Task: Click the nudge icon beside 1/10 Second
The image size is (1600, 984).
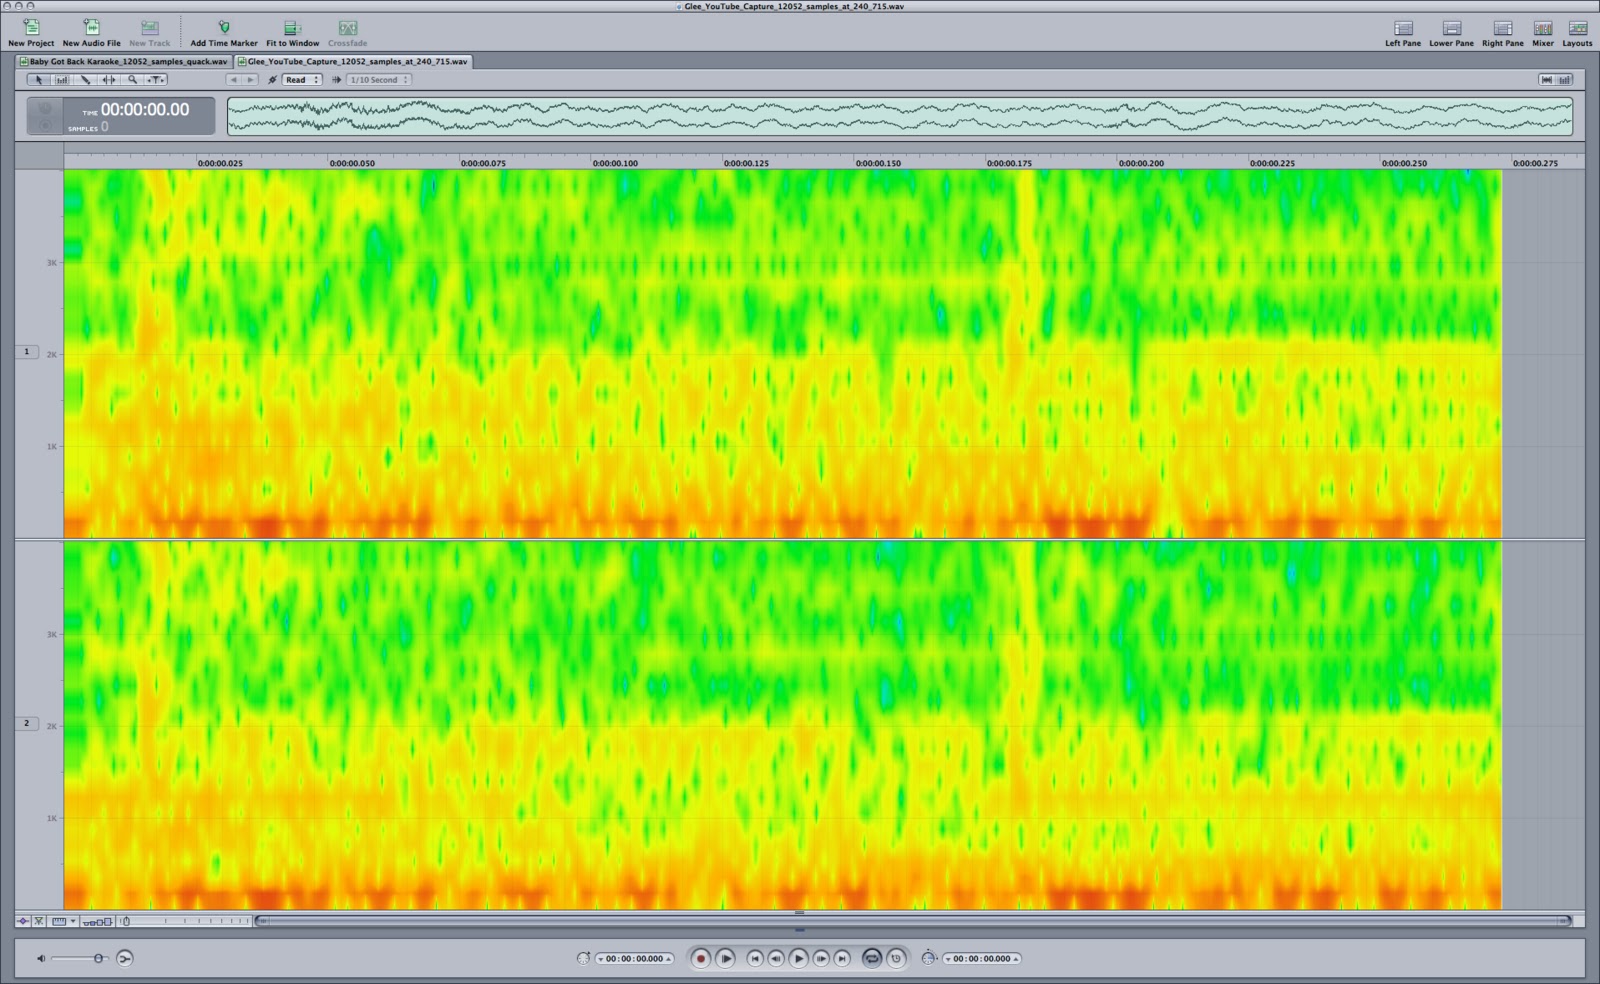Action: 336,80
